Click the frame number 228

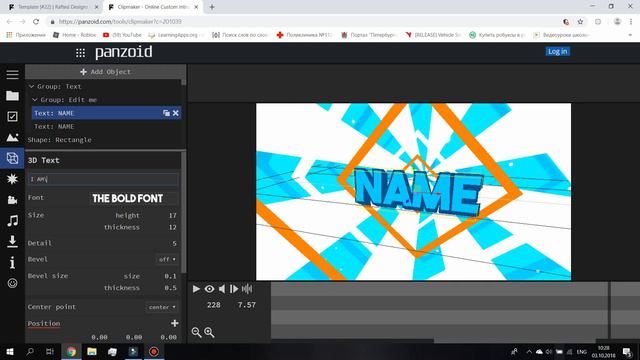pyautogui.click(x=213, y=305)
